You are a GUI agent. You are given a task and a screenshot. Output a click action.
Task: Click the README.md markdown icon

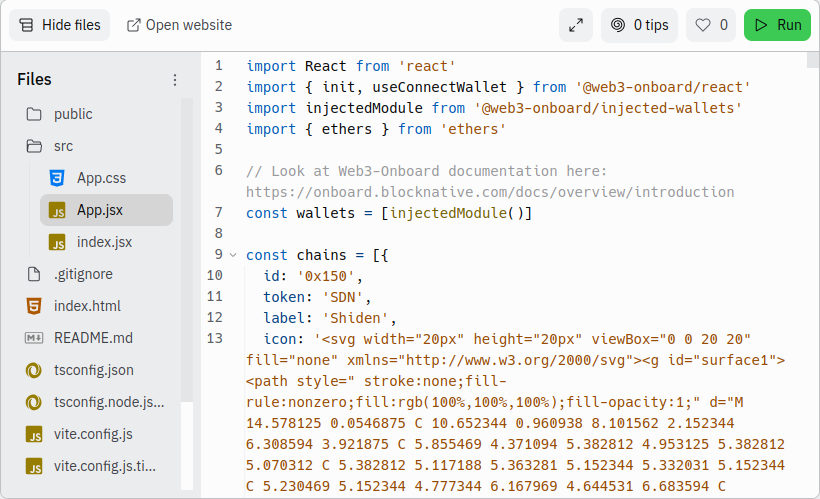coord(34,338)
